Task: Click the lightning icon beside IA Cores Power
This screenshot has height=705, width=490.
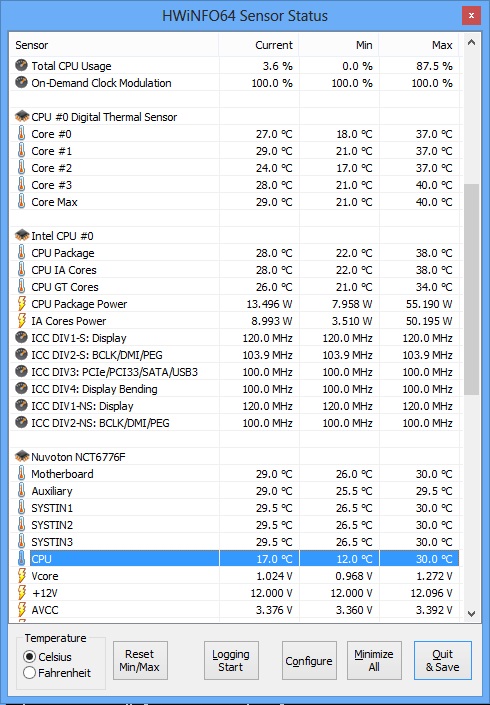Action: (x=21, y=321)
